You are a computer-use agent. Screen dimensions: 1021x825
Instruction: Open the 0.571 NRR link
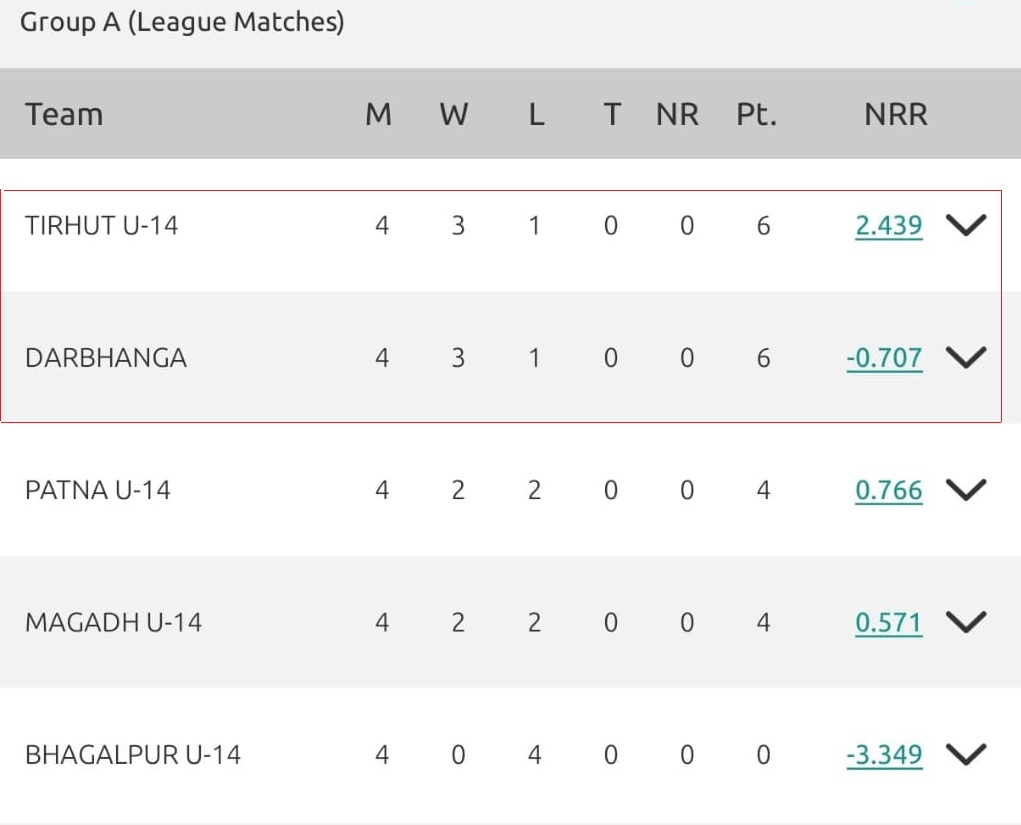(888, 623)
